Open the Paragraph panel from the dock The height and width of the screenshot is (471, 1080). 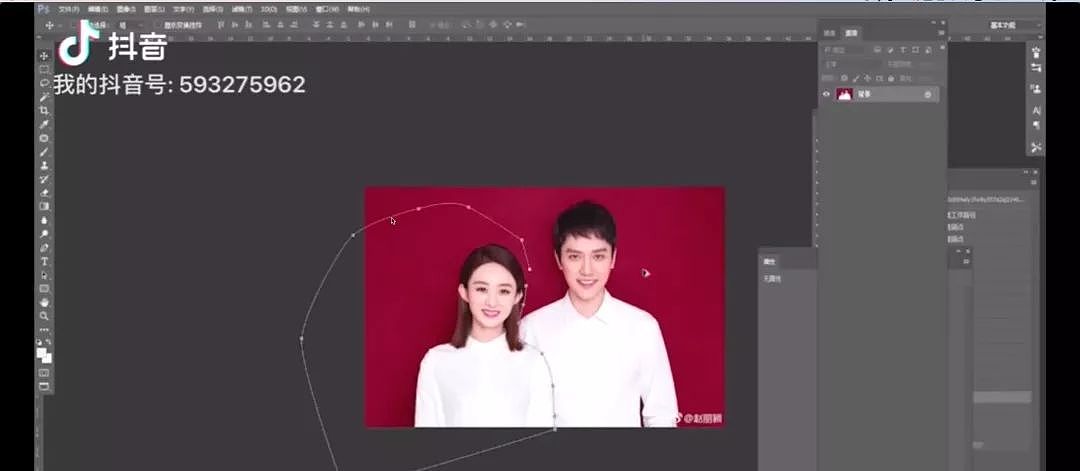[x=1036, y=126]
